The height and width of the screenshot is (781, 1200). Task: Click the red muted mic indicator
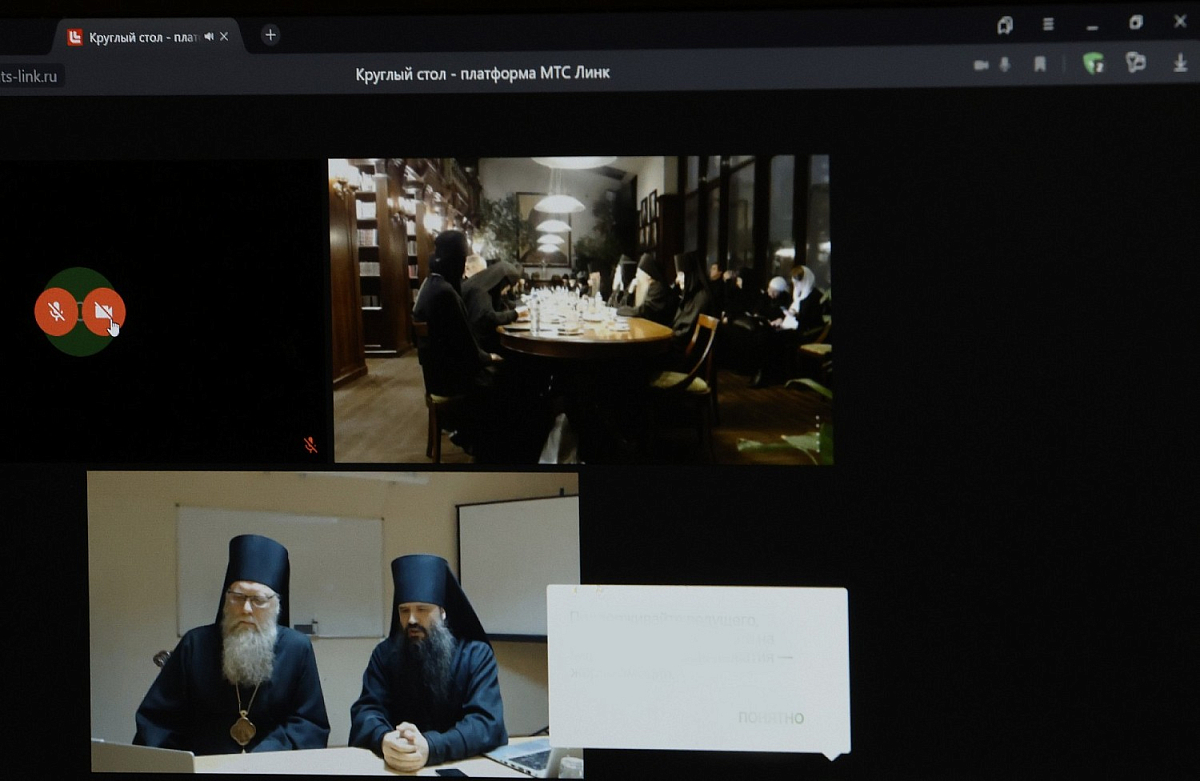click(310, 445)
